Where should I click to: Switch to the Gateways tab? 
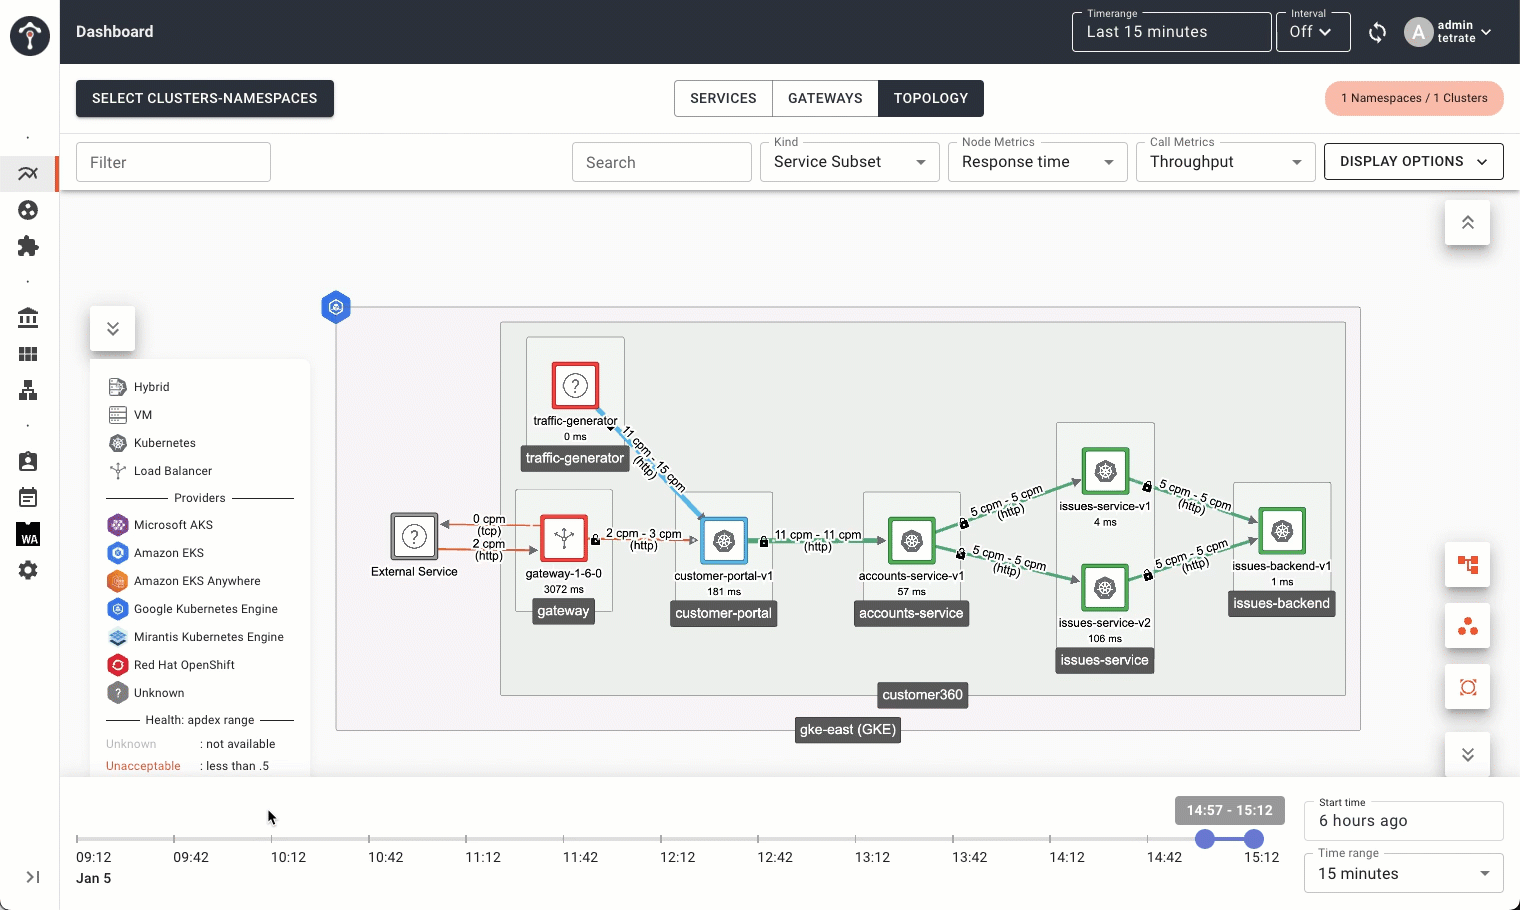tap(825, 98)
